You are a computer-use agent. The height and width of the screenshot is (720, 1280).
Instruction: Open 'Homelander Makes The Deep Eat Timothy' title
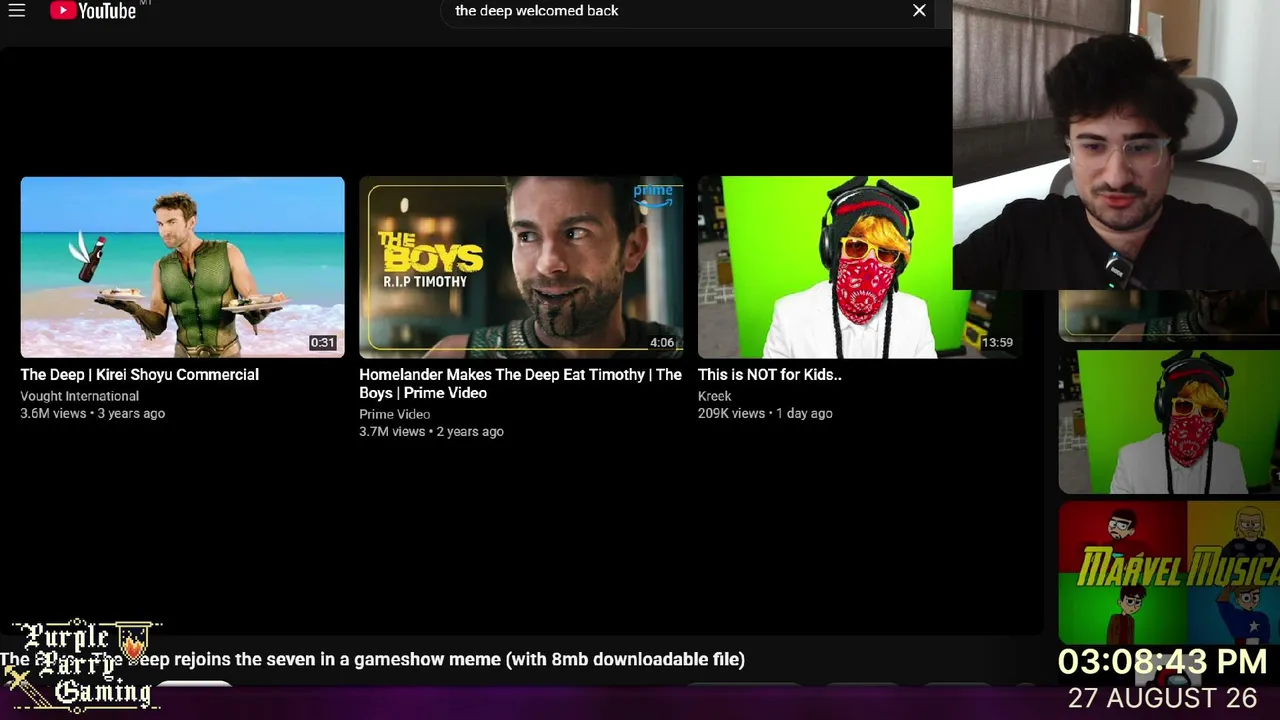point(520,384)
